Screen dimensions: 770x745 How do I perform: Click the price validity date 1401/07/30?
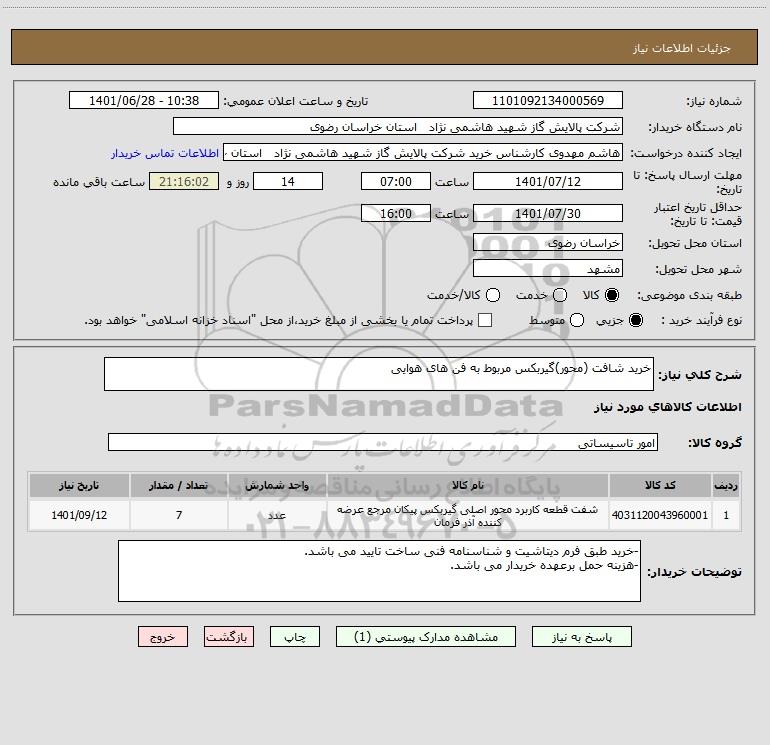(x=548, y=213)
